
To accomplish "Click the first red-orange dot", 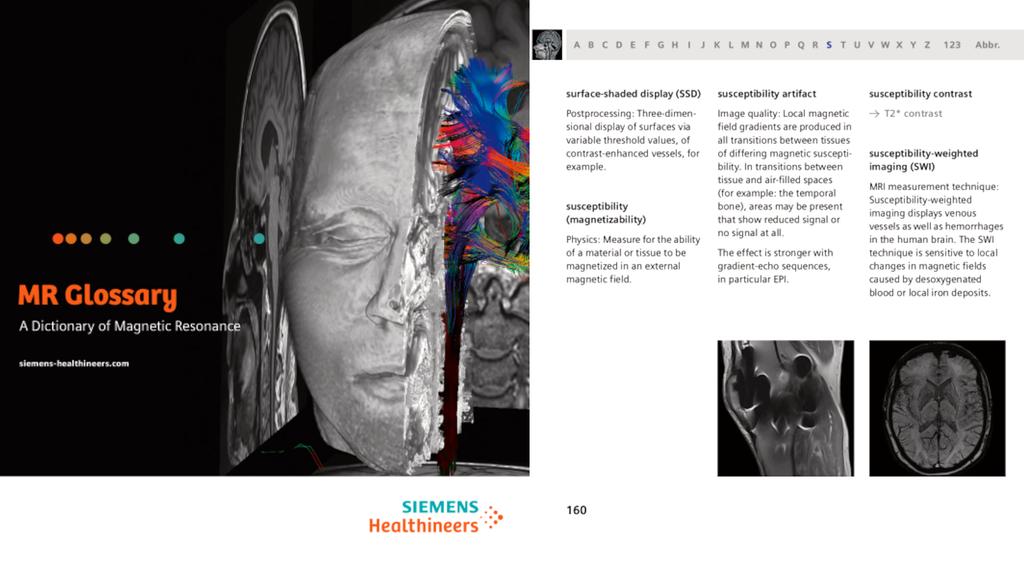I will click(x=58, y=239).
